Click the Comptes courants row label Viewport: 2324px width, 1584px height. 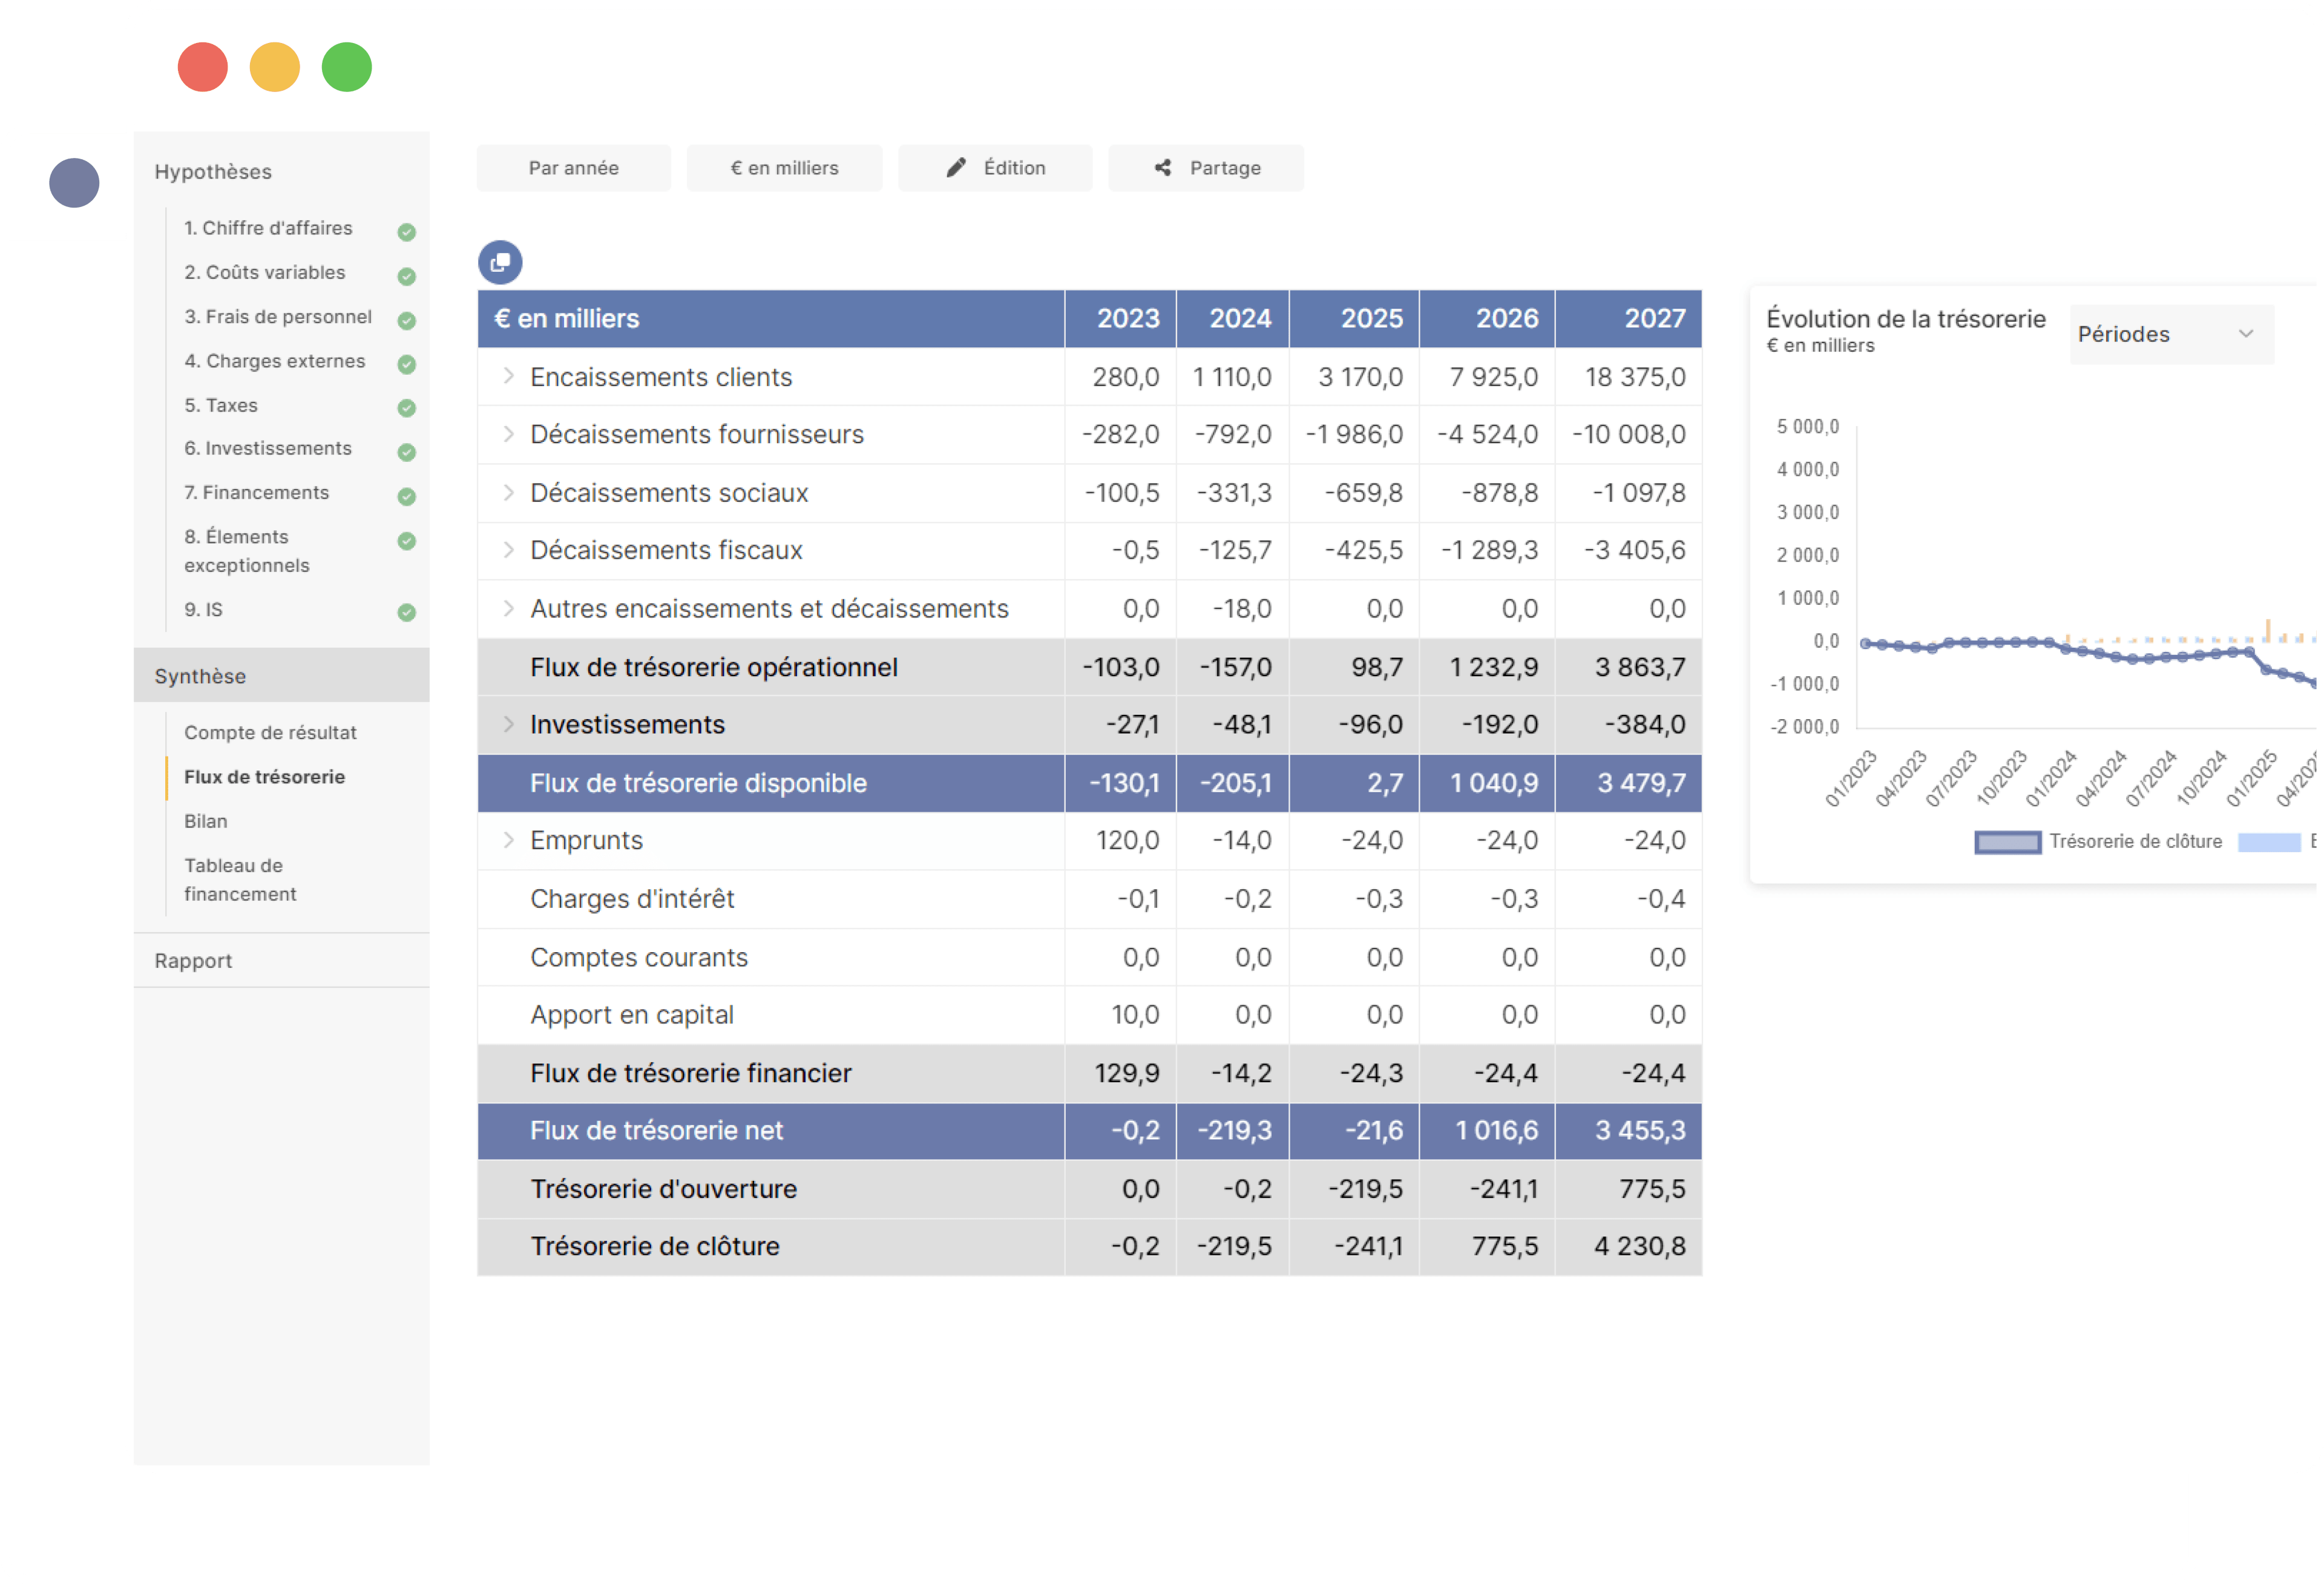coord(638,957)
